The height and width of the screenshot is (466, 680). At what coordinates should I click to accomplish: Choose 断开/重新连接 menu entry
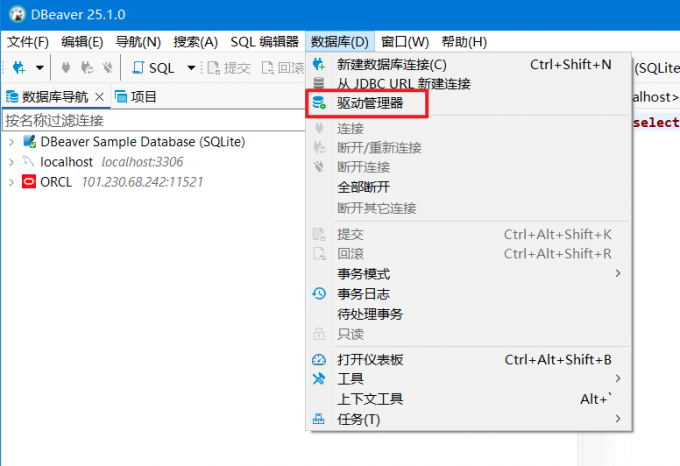pyautogui.click(x=469, y=148)
